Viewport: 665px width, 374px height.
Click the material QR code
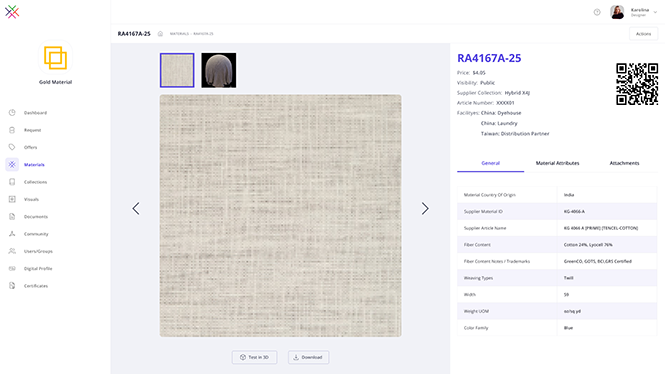(x=637, y=84)
